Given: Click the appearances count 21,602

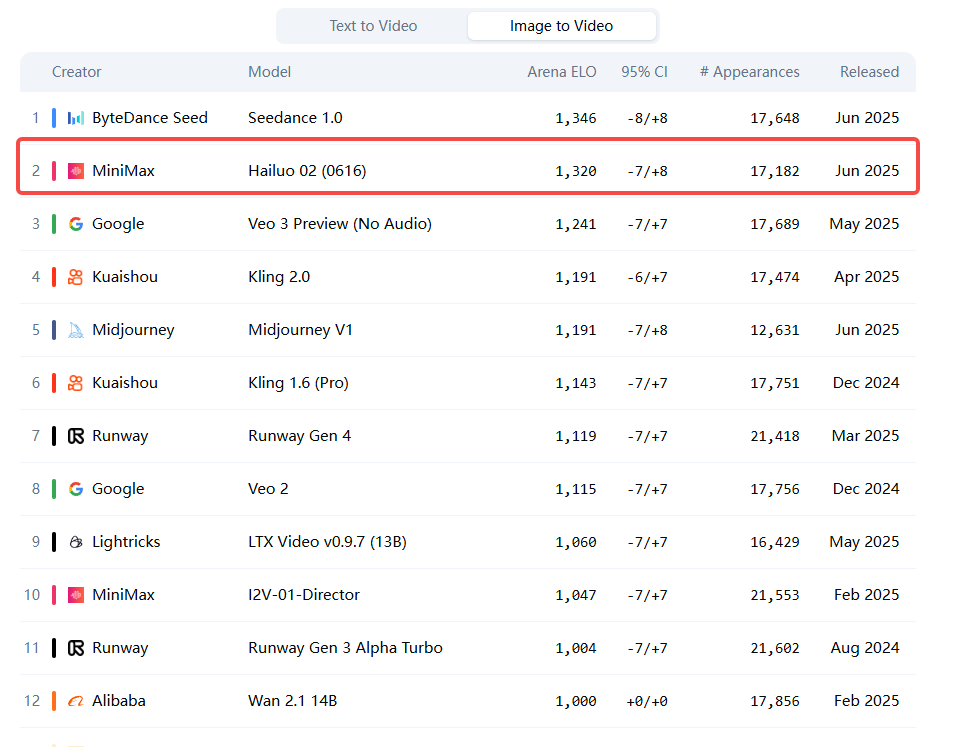Looking at the screenshot, I should click(774, 647).
